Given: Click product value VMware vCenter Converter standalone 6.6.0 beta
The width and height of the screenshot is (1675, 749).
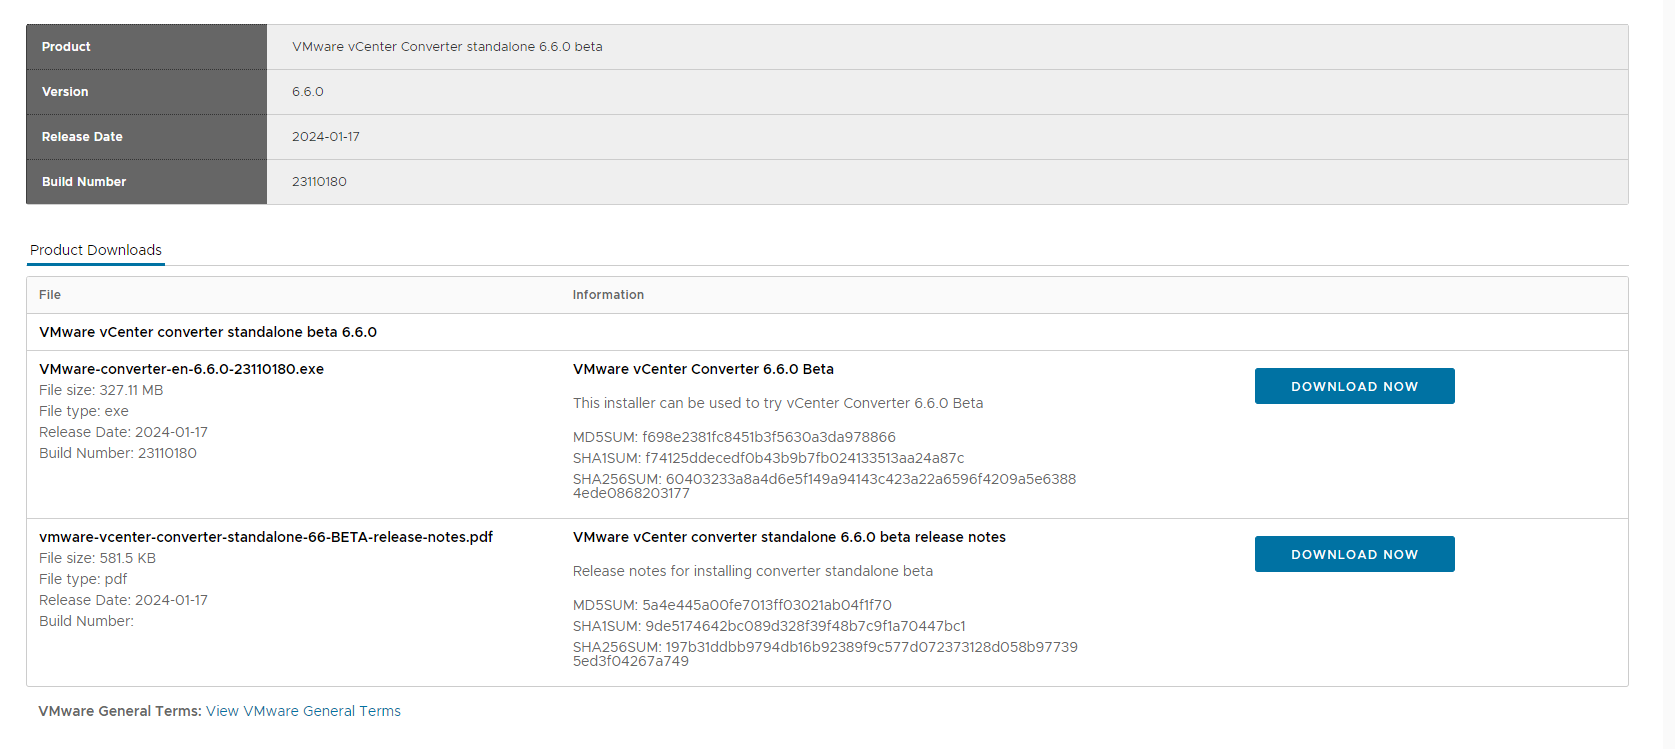Looking at the screenshot, I should click(447, 47).
